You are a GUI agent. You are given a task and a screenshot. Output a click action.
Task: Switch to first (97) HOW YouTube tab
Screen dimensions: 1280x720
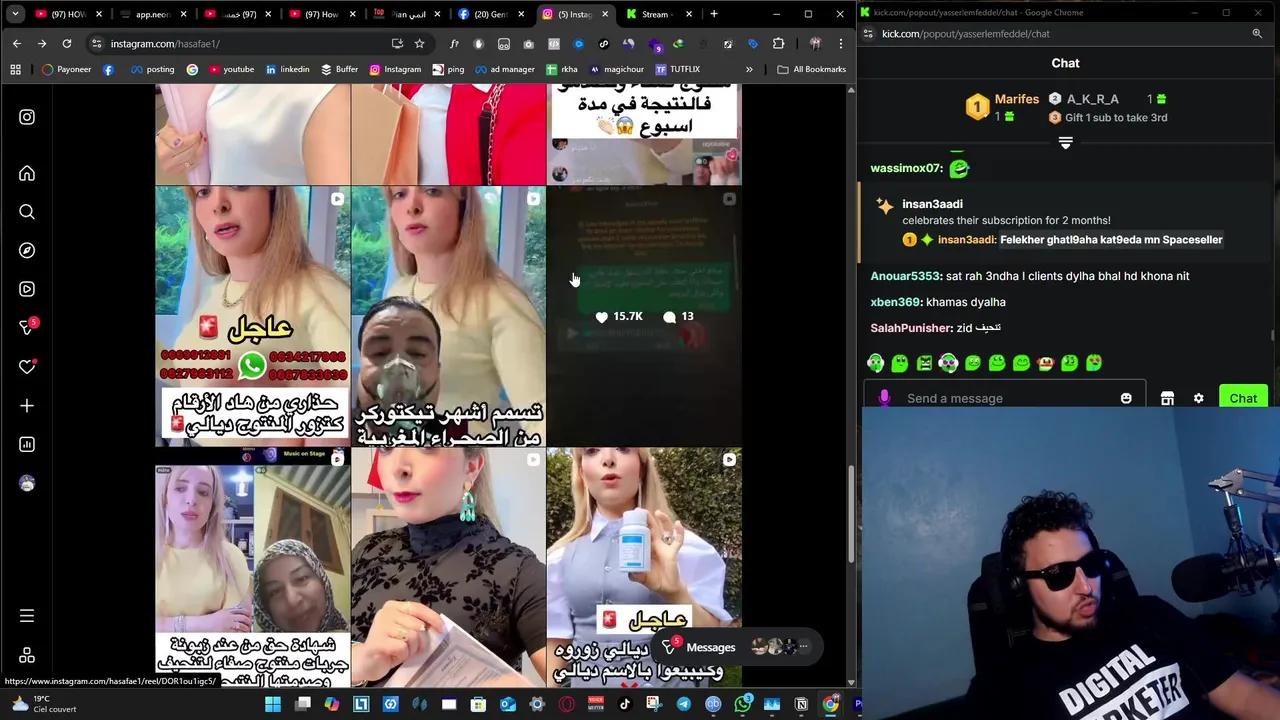(x=68, y=14)
